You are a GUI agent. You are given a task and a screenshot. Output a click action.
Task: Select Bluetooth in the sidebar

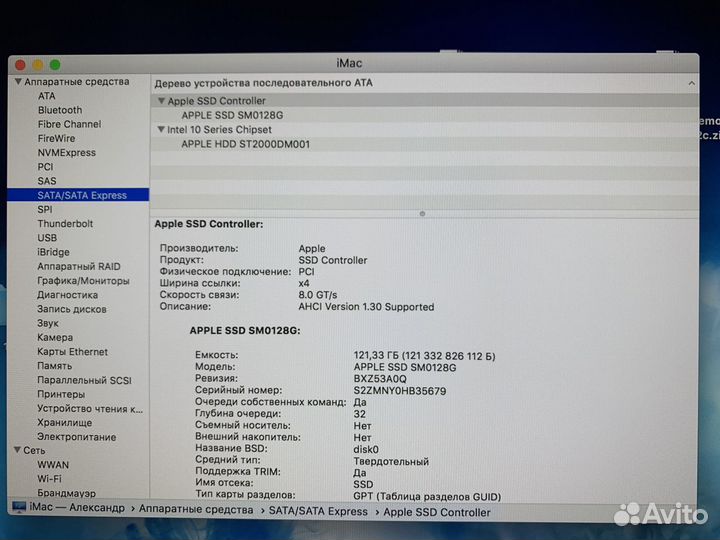[60, 110]
